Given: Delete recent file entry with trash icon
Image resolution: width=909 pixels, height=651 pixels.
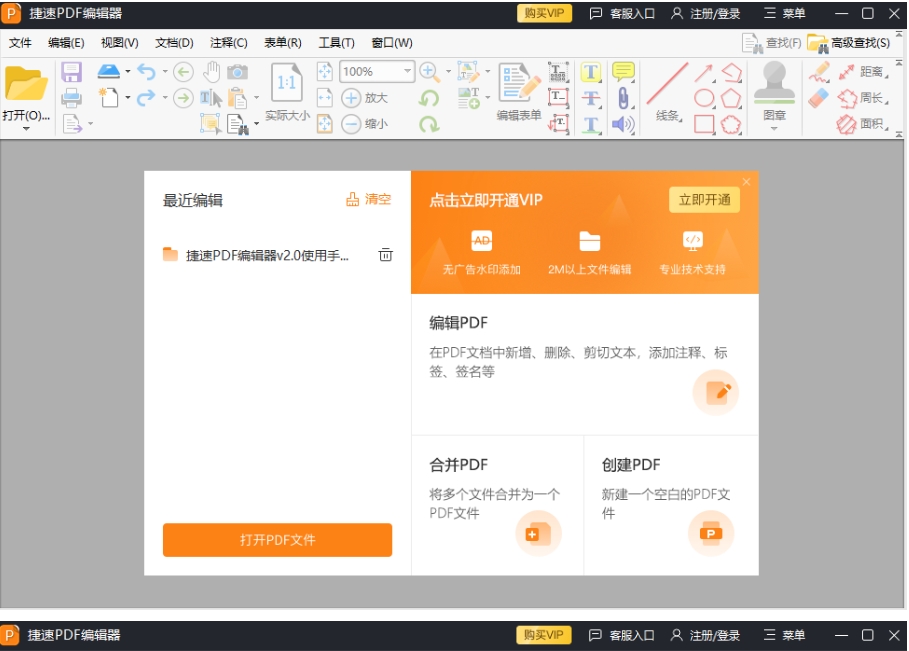Looking at the screenshot, I should pyautogui.click(x=386, y=254).
